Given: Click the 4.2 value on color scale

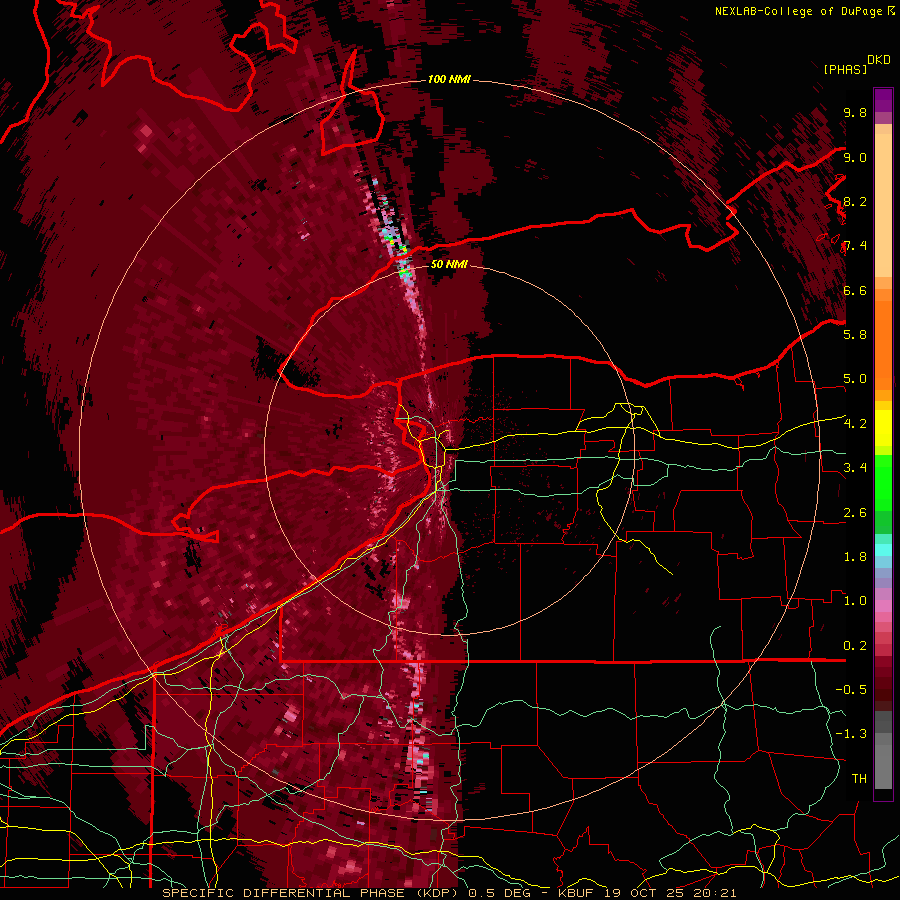Looking at the screenshot, I should 855,423.
